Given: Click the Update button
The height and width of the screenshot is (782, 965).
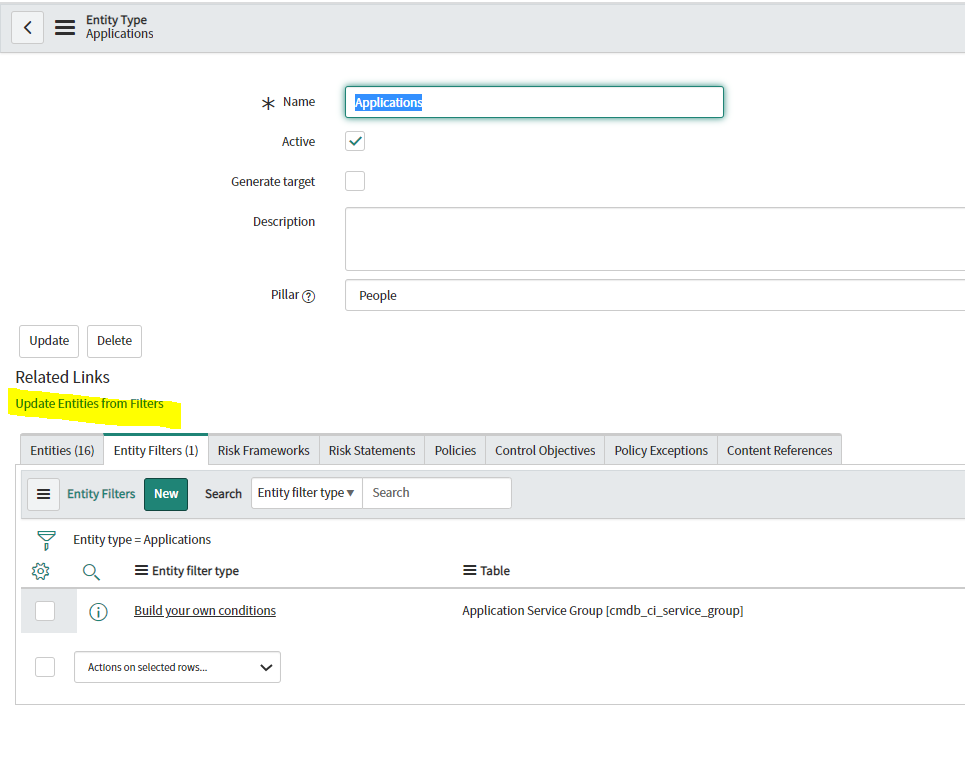Looking at the screenshot, I should [48, 341].
